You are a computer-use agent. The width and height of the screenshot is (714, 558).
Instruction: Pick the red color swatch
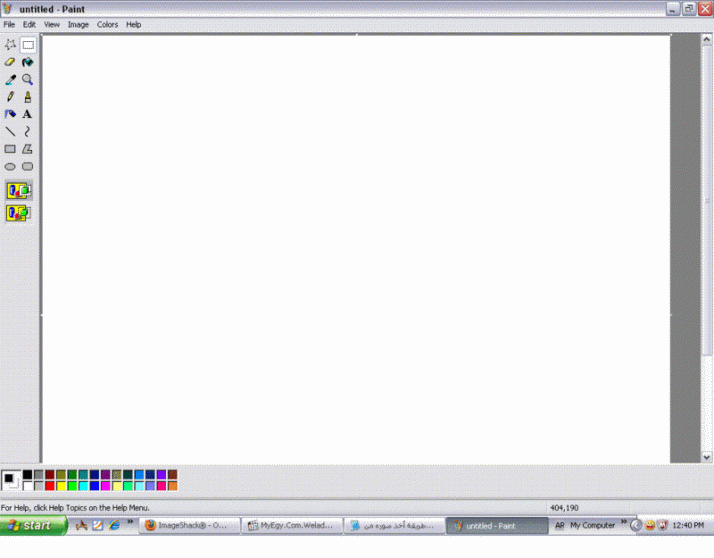[50, 486]
